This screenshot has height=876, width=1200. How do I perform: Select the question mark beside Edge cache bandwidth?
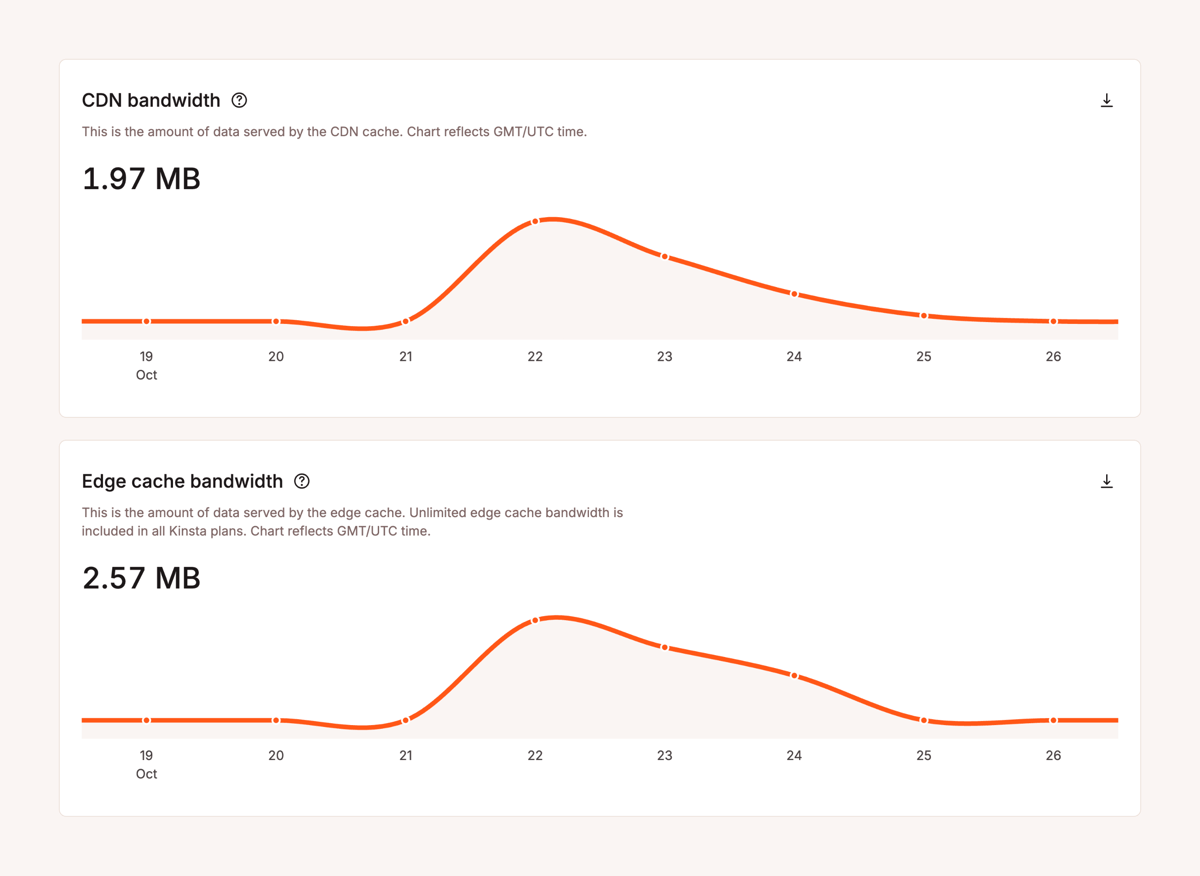coord(302,481)
